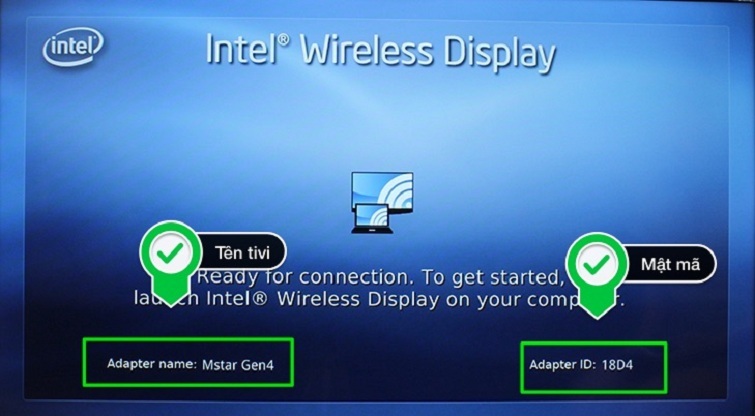Click launch Intel Wireless Display instruction line

[379, 299]
